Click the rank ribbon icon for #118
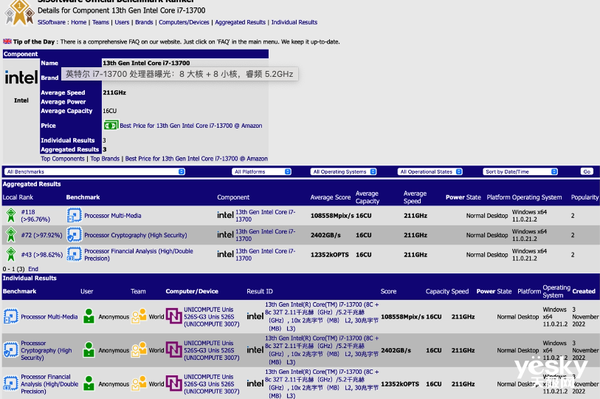600x399 pixels. point(11,215)
